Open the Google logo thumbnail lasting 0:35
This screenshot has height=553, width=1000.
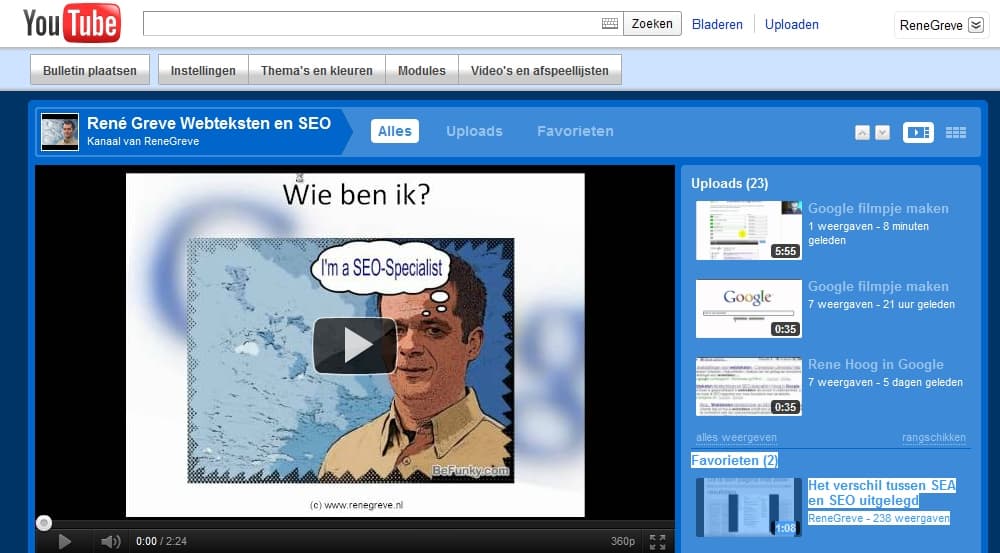749,309
